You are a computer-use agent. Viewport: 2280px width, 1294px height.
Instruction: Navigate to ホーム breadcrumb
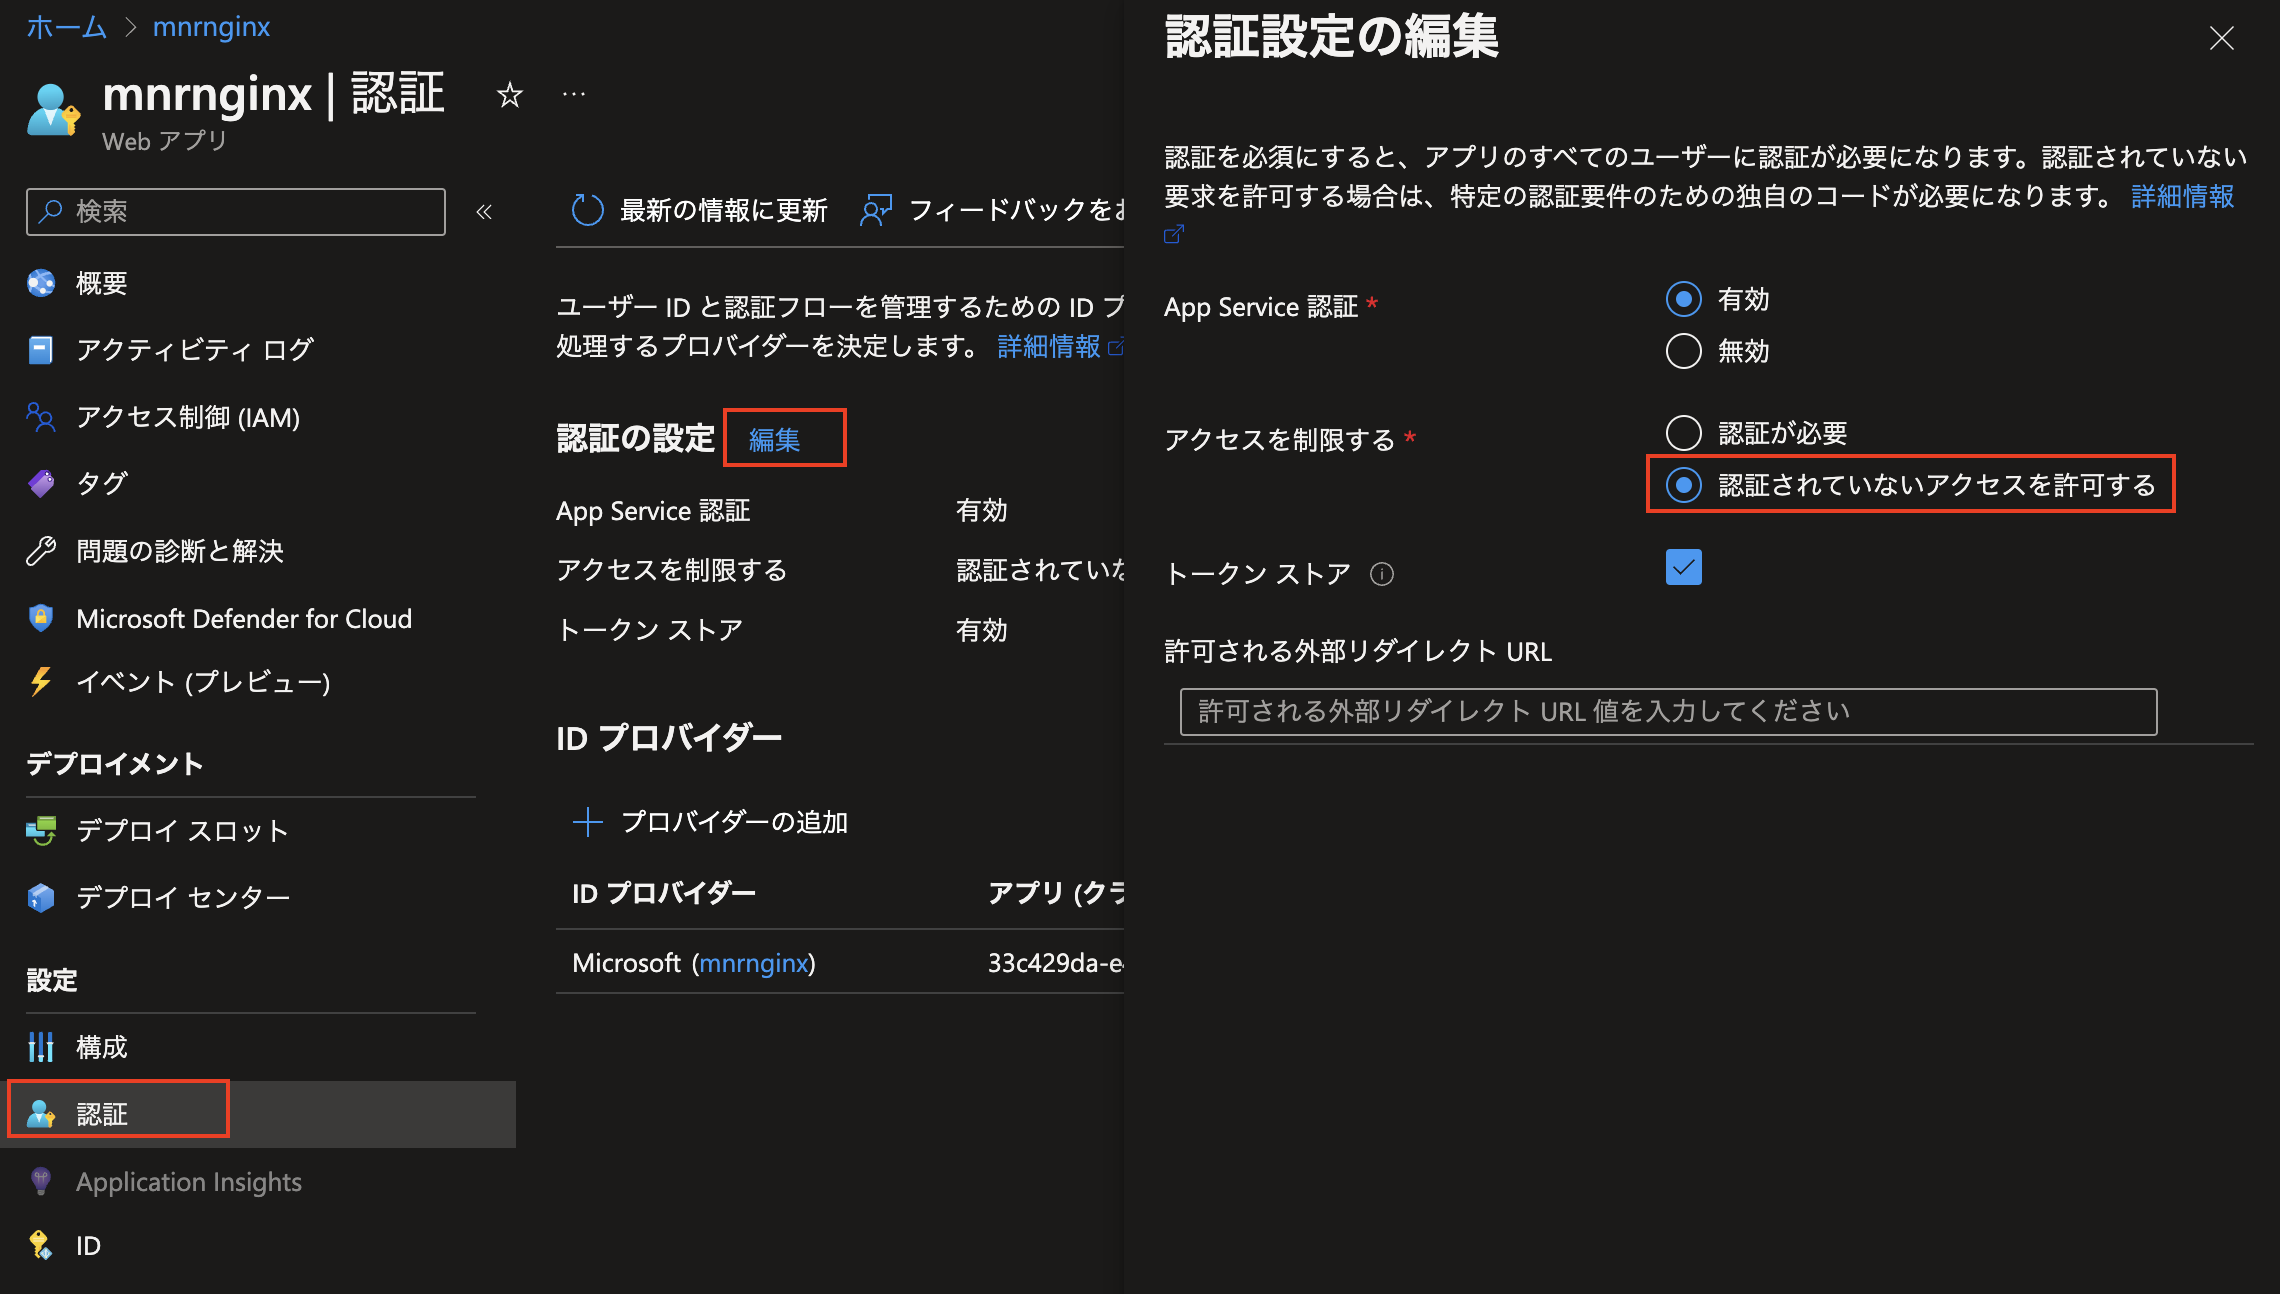[x=66, y=26]
